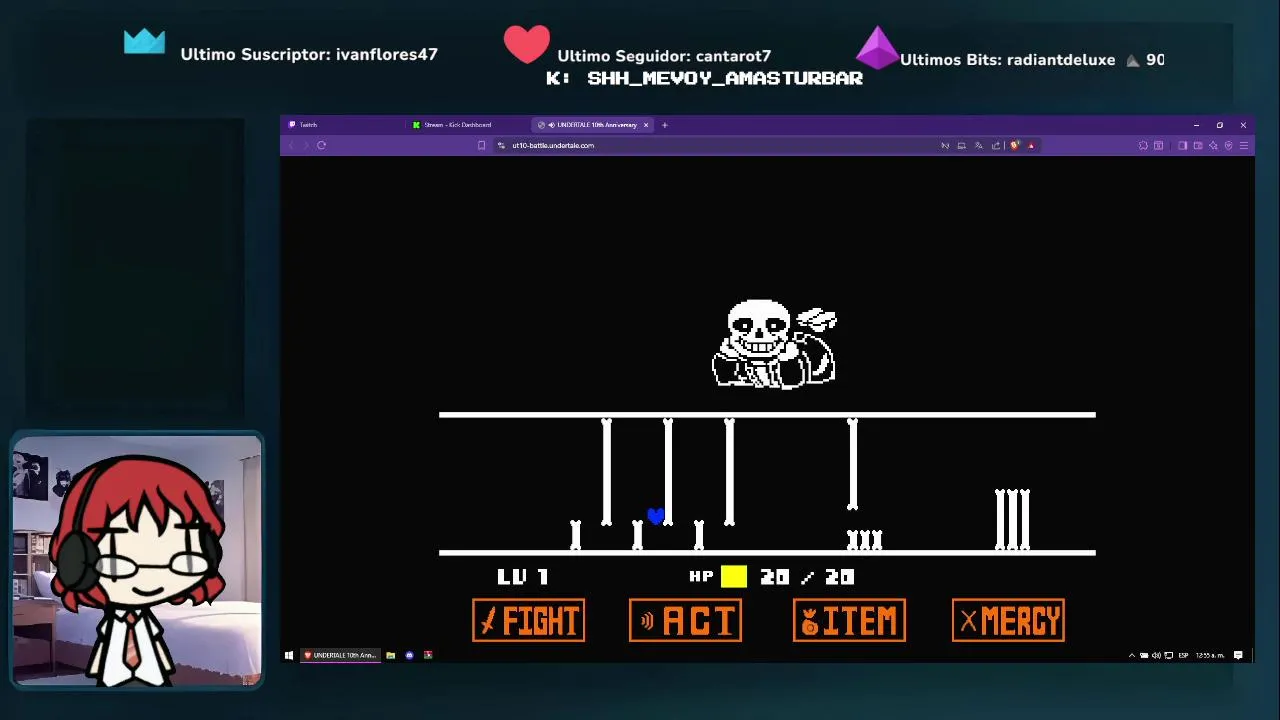Open a new browser tab
The image size is (1280, 720).
pos(665,125)
